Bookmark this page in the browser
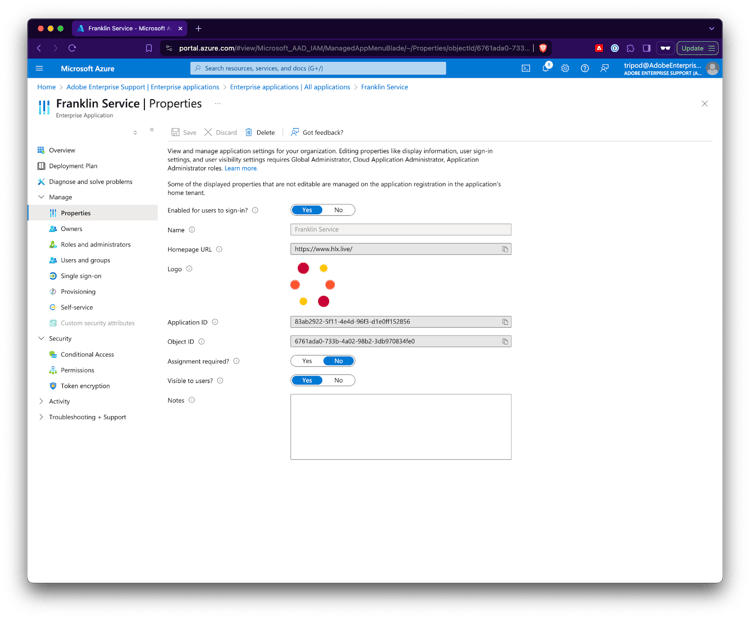Screen dimensions: 750x619 point(149,48)
